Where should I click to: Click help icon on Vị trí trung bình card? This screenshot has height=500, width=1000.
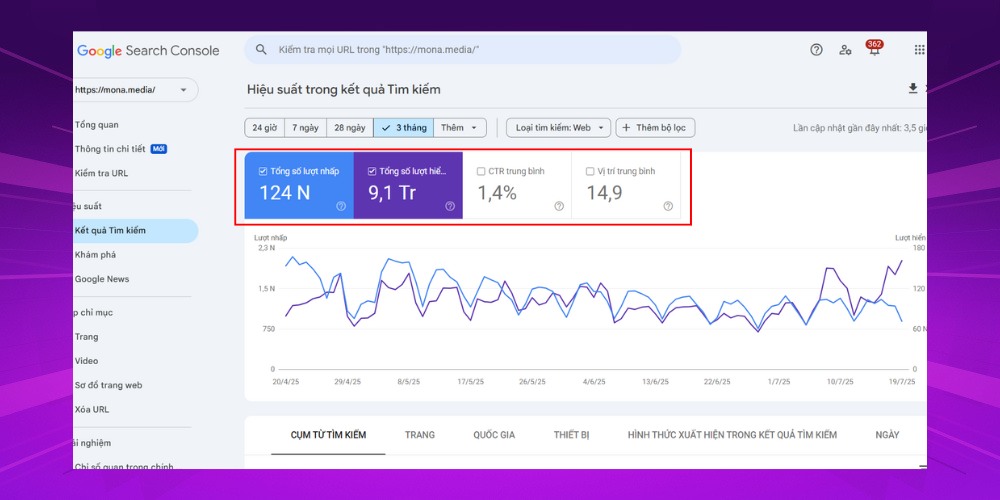point(668,206)
